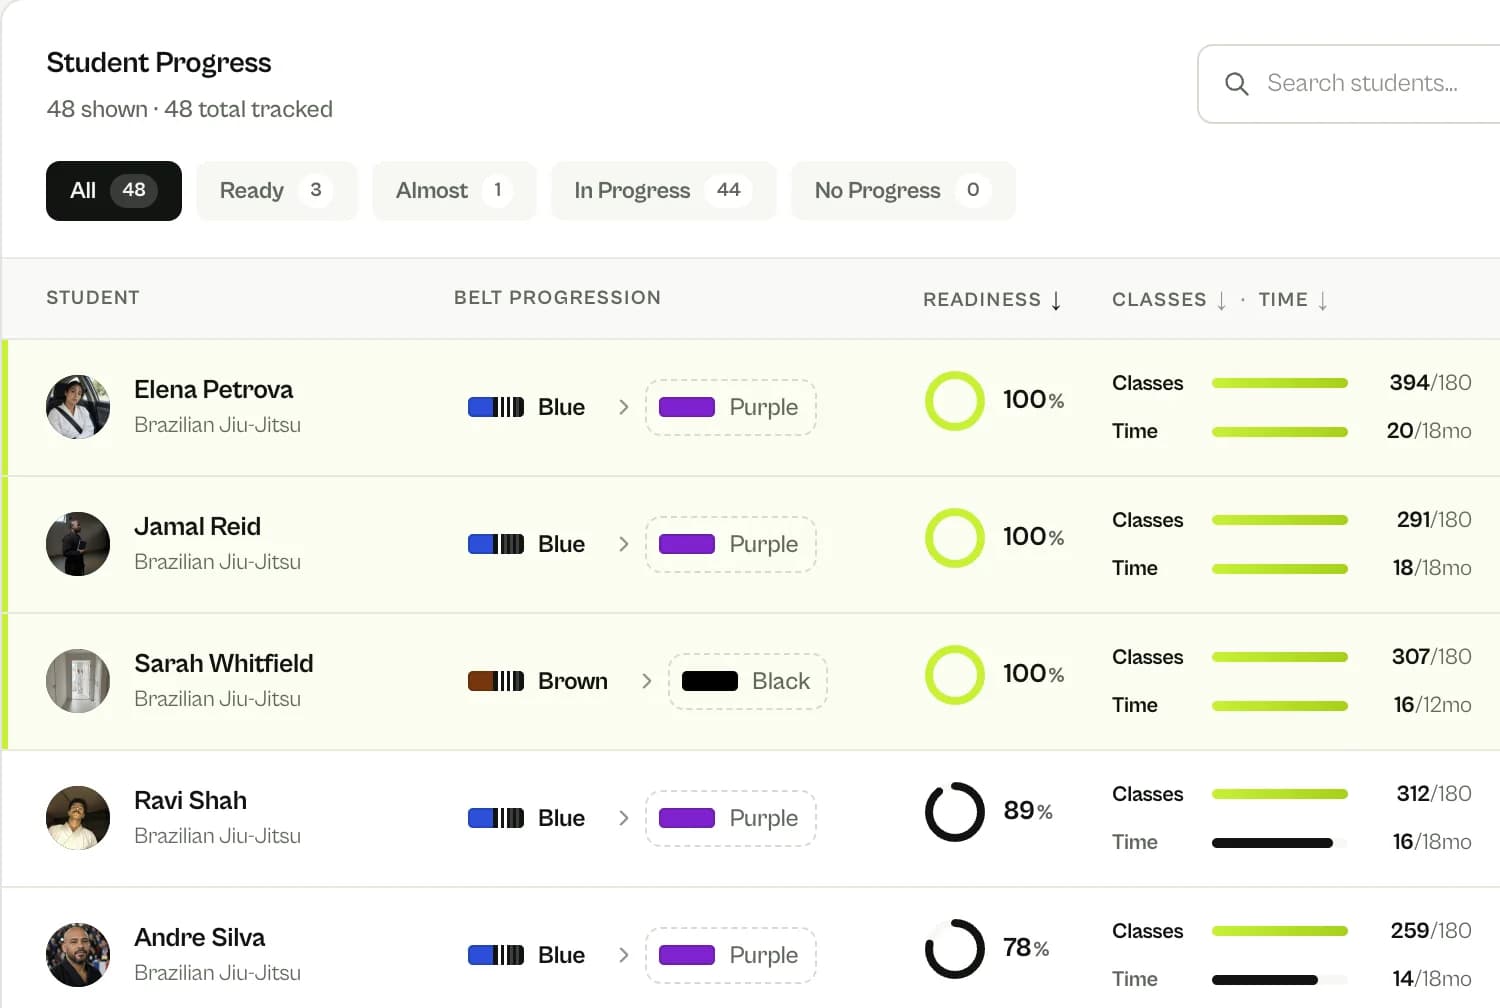Click Andre Silva's Time progress bar

click(1280, 980)
